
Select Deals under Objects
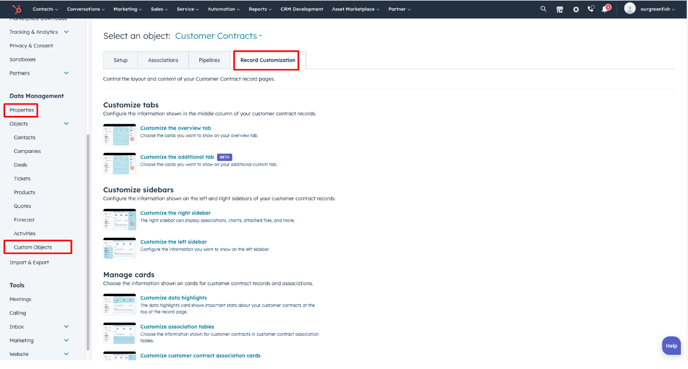click(x=20, y=165)
